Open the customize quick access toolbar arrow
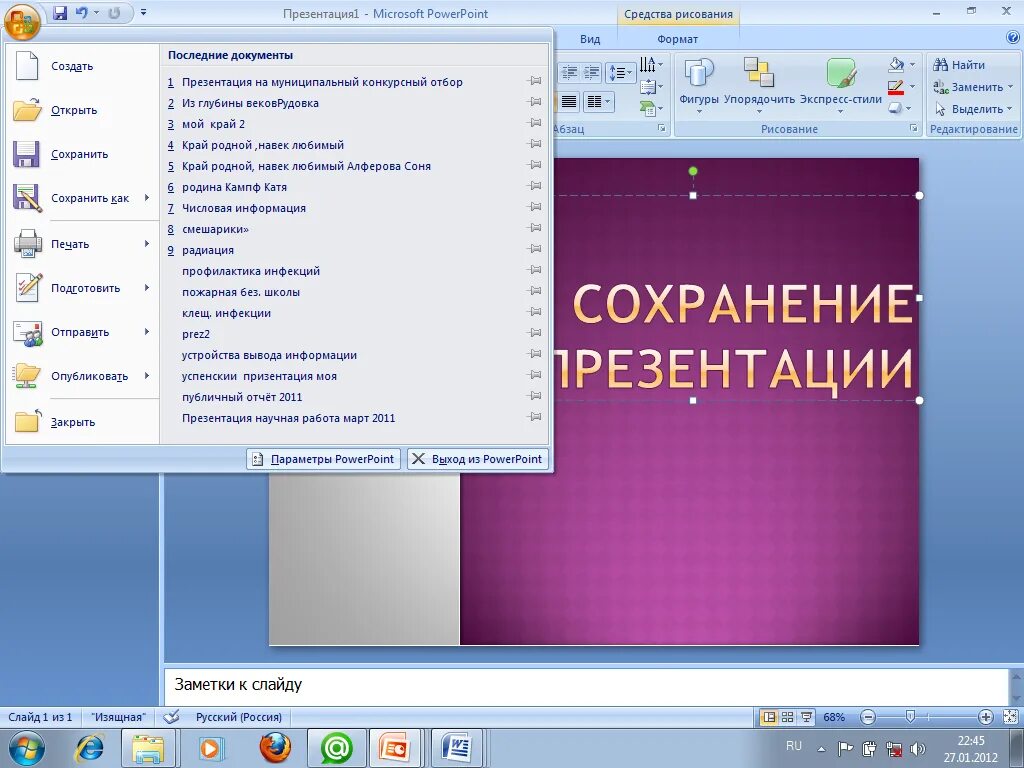The height and width of the screenshot is (768, 1024). point(143,12)
